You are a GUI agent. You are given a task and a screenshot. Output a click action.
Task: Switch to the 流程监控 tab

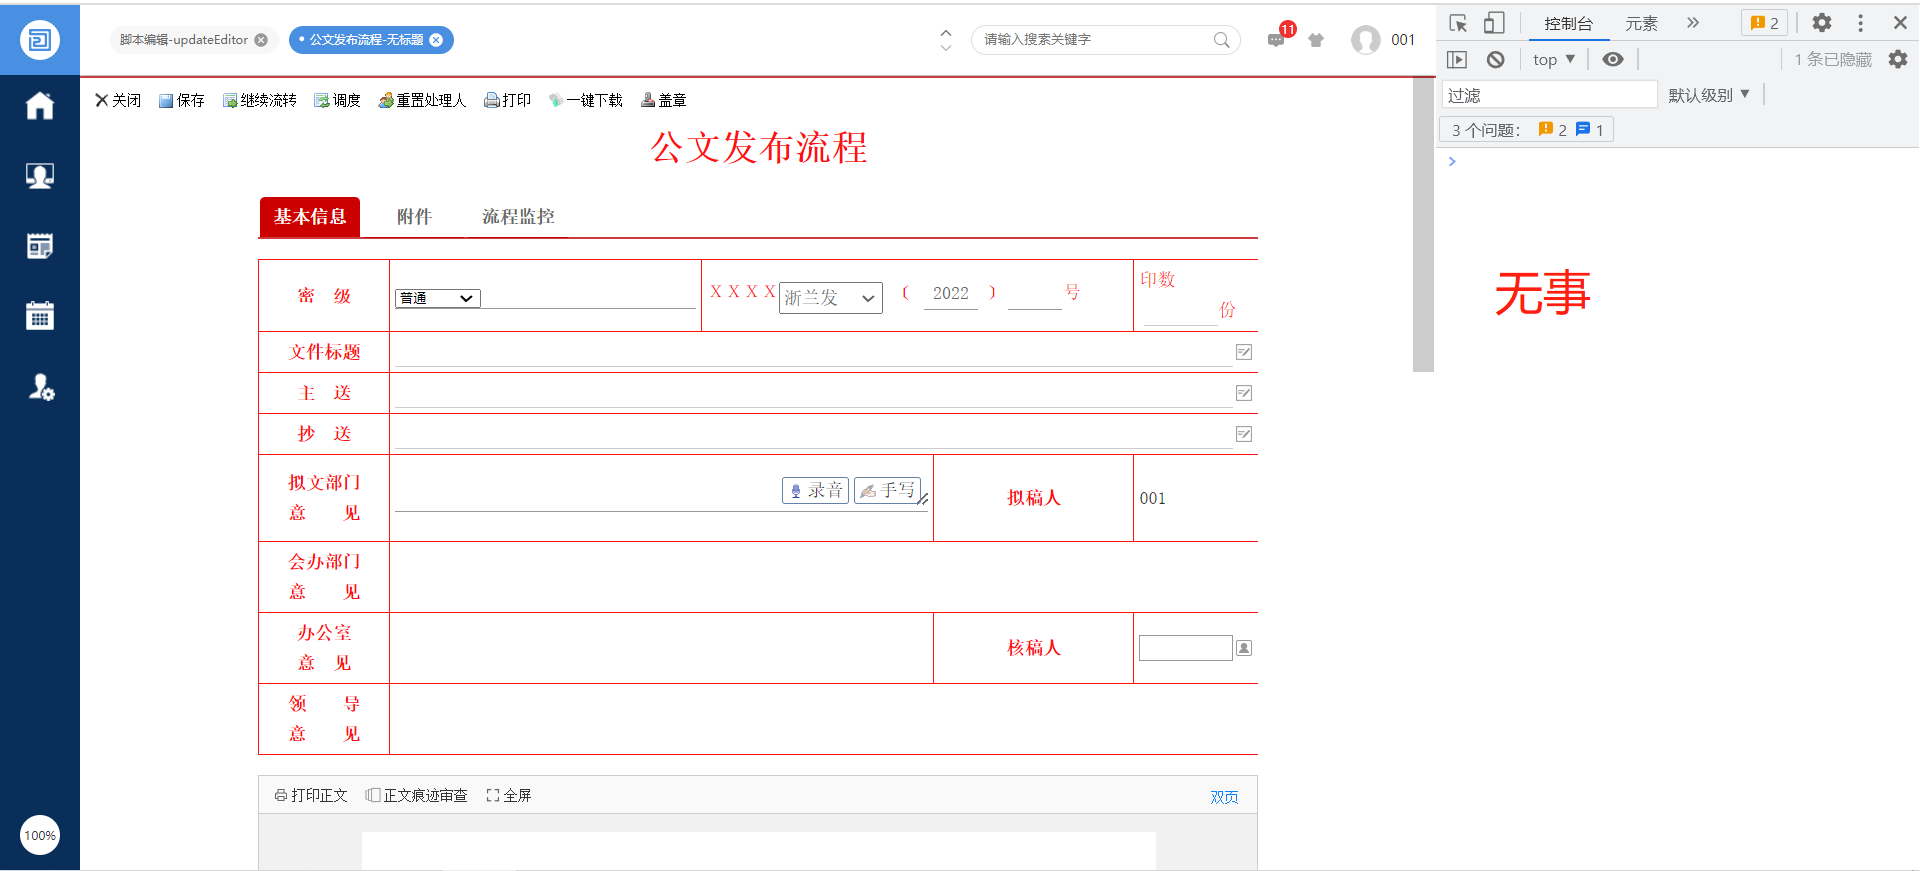coord(518,217)
